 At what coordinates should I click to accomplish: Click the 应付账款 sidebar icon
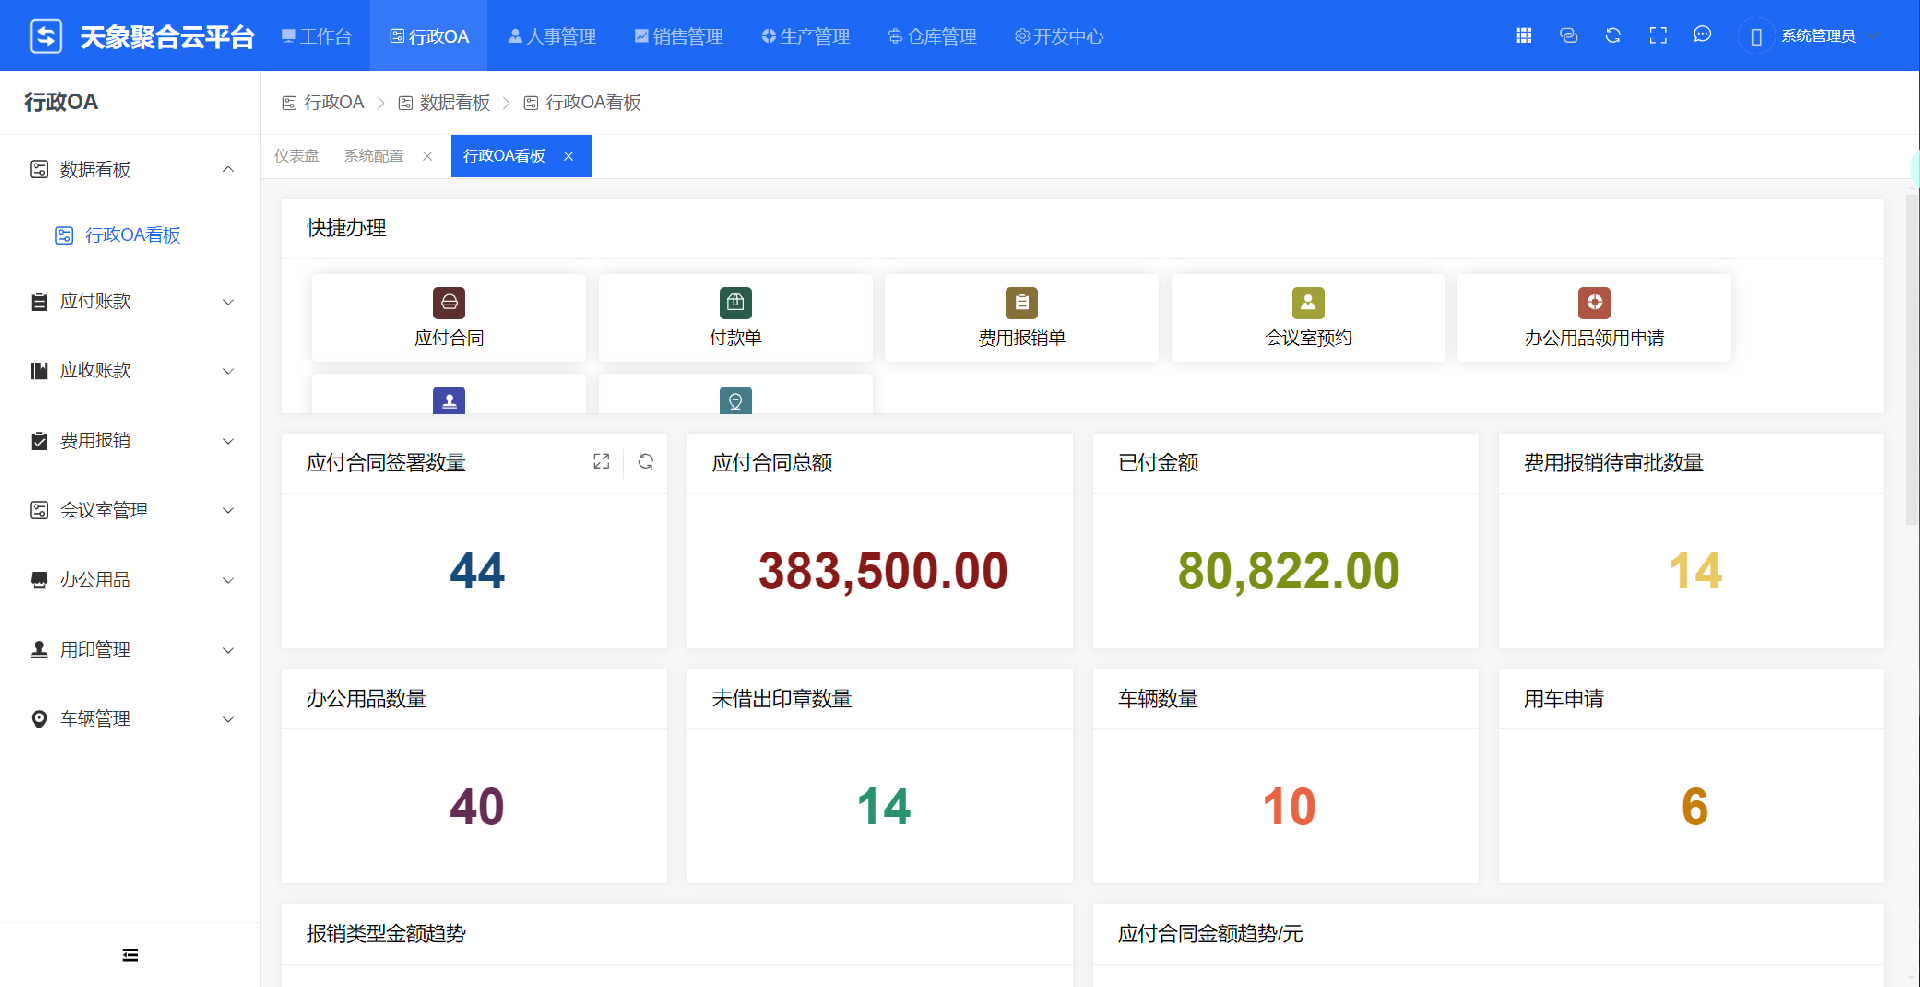pos(39,302)
